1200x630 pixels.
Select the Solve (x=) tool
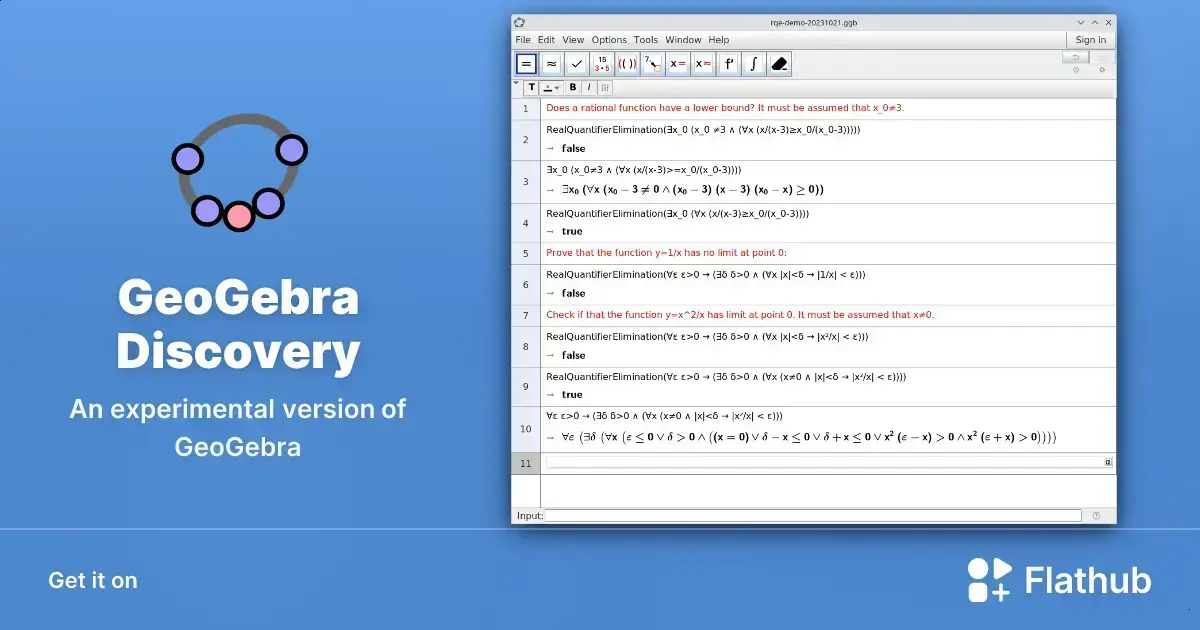click(x=678, y=64)
